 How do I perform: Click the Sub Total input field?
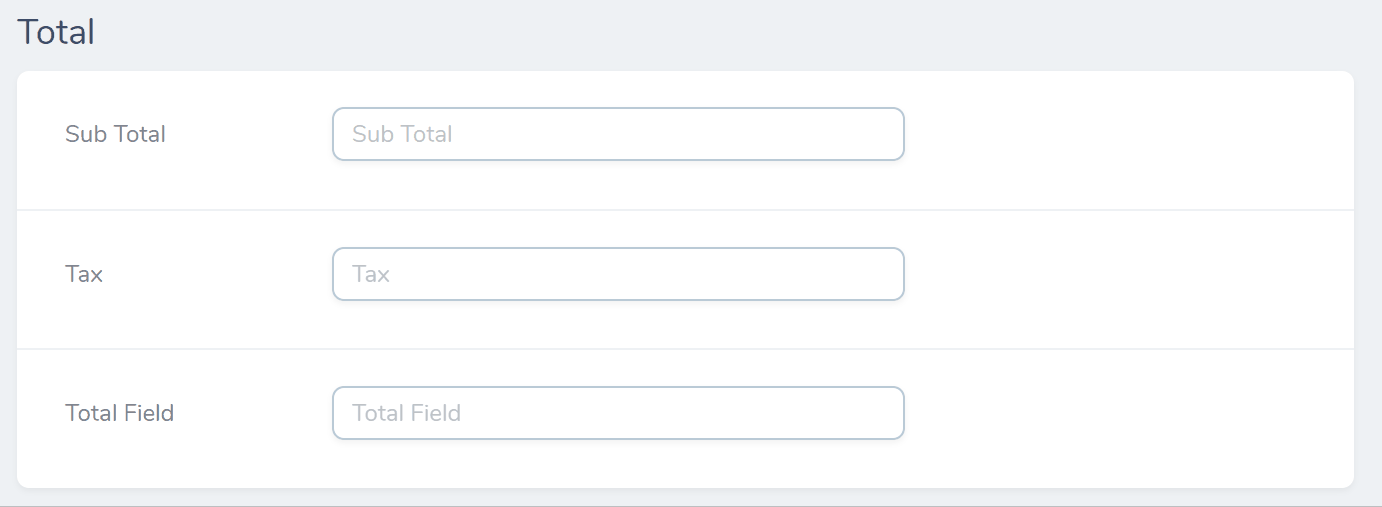coord(618,134)
